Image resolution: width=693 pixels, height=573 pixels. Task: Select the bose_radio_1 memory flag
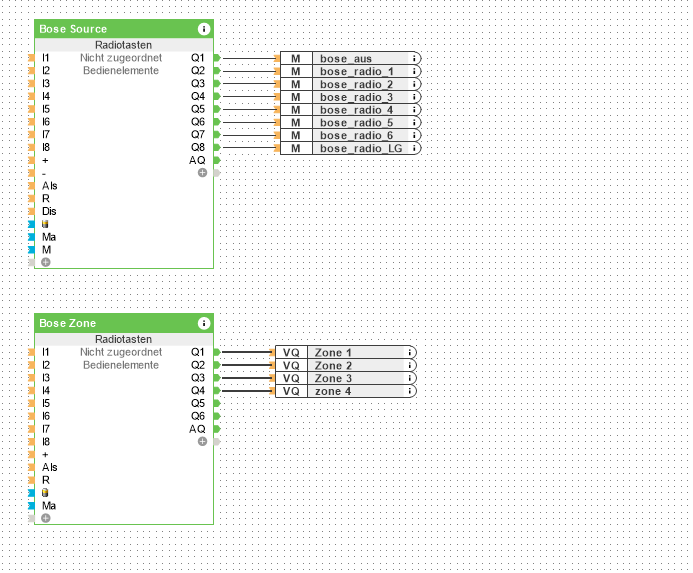(350, 71)
